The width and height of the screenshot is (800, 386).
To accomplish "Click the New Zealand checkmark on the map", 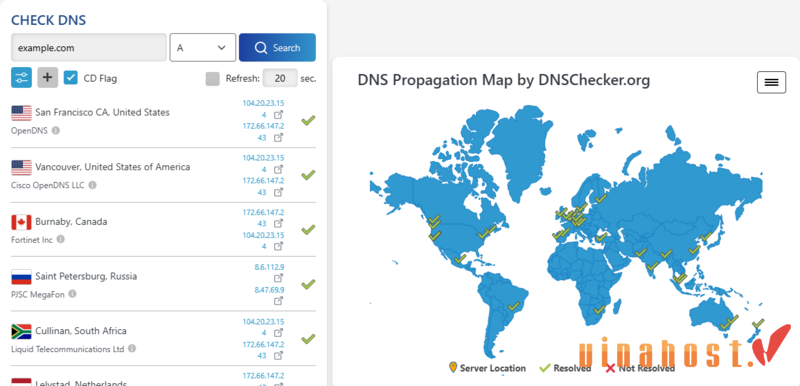I will click(x=758, y=323).
